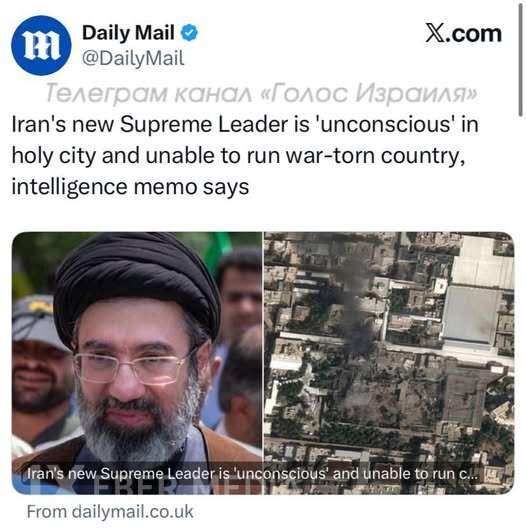Click the X logo in X.com
The image size is (526, 529).
tap(435, 33)
